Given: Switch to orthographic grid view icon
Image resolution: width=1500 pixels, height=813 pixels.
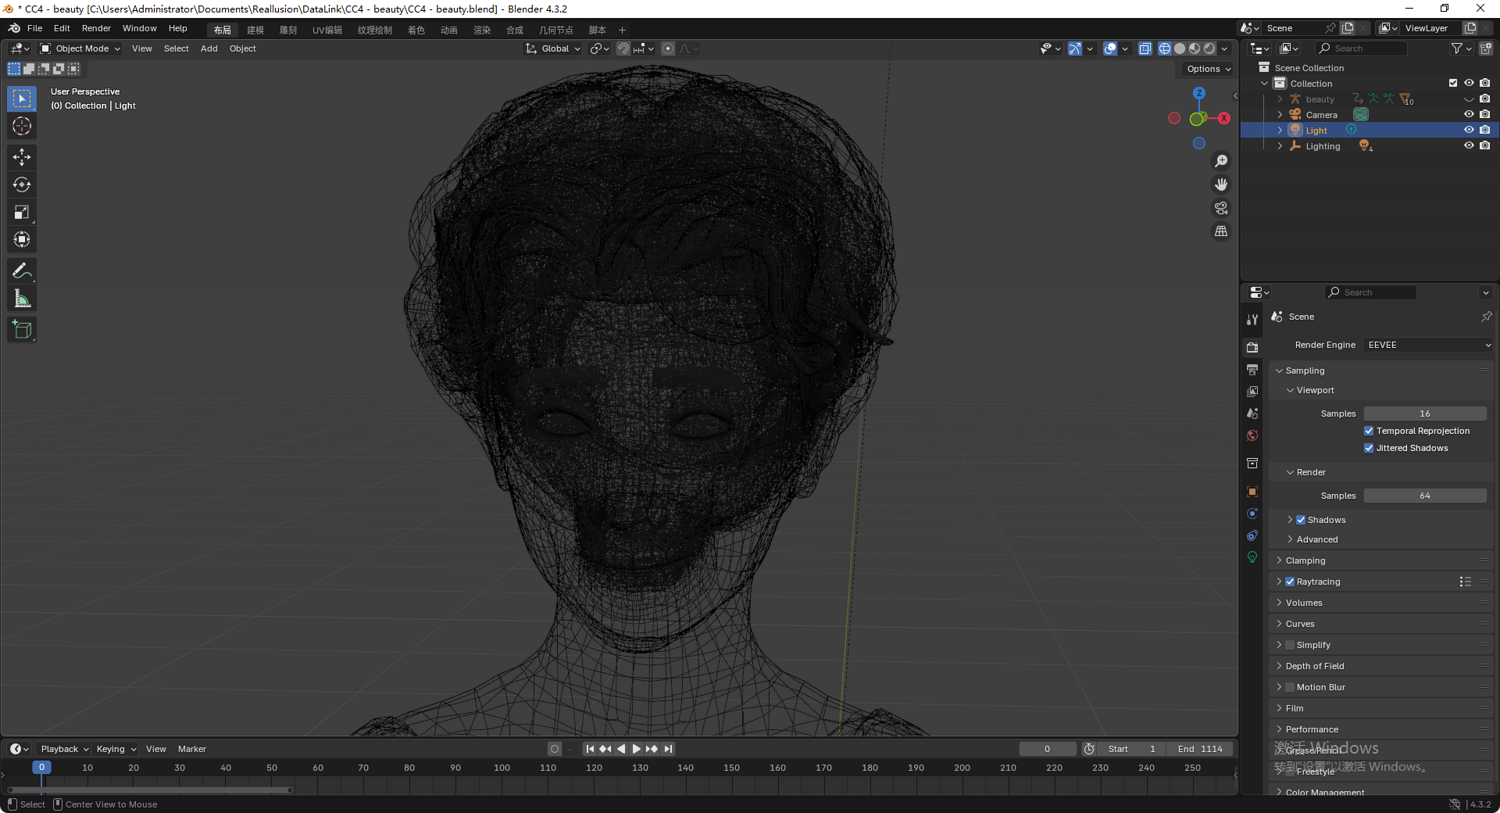Looking at the screenshot, I should point(1221,231).
